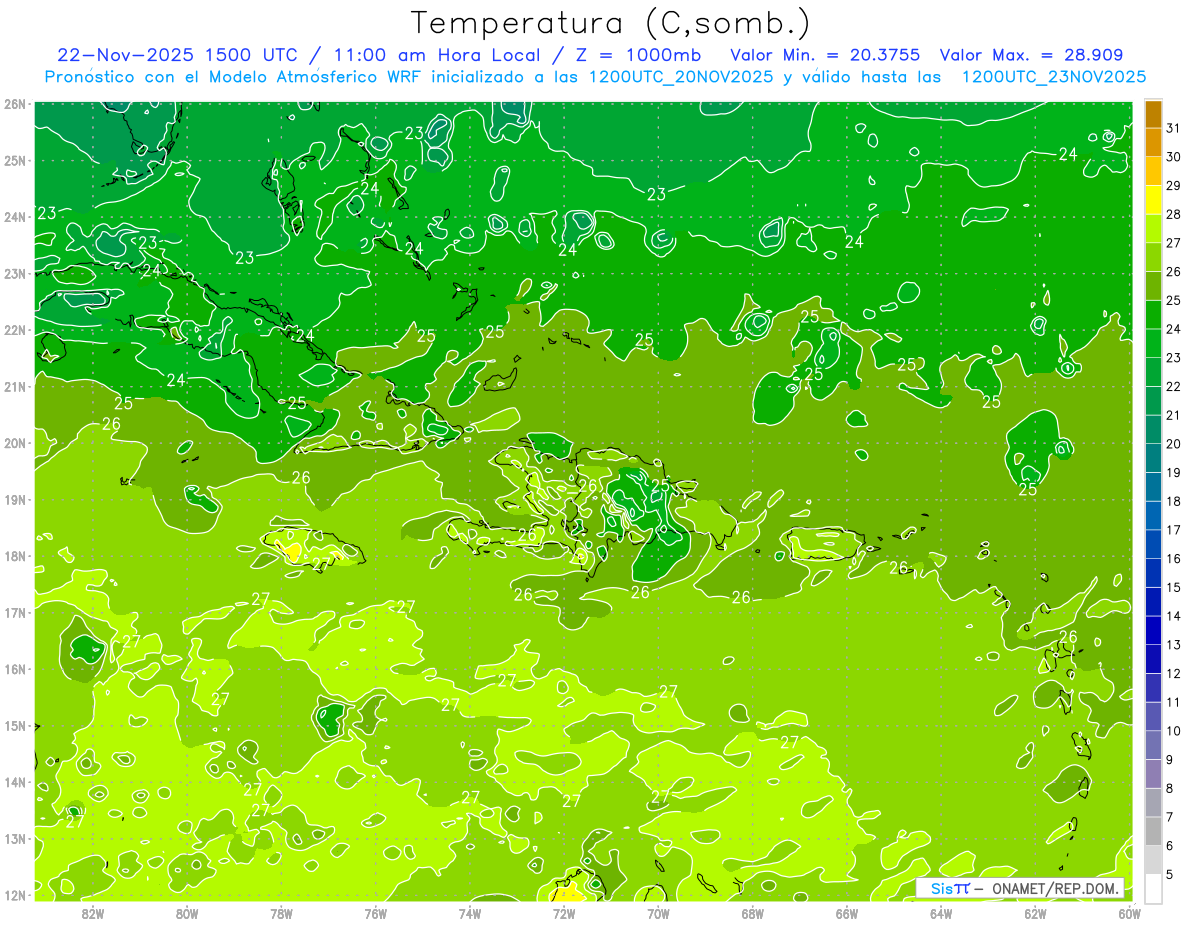Click the "28" legend value
Viewport: 1200px width, 927px height.
coord(1173,214)
